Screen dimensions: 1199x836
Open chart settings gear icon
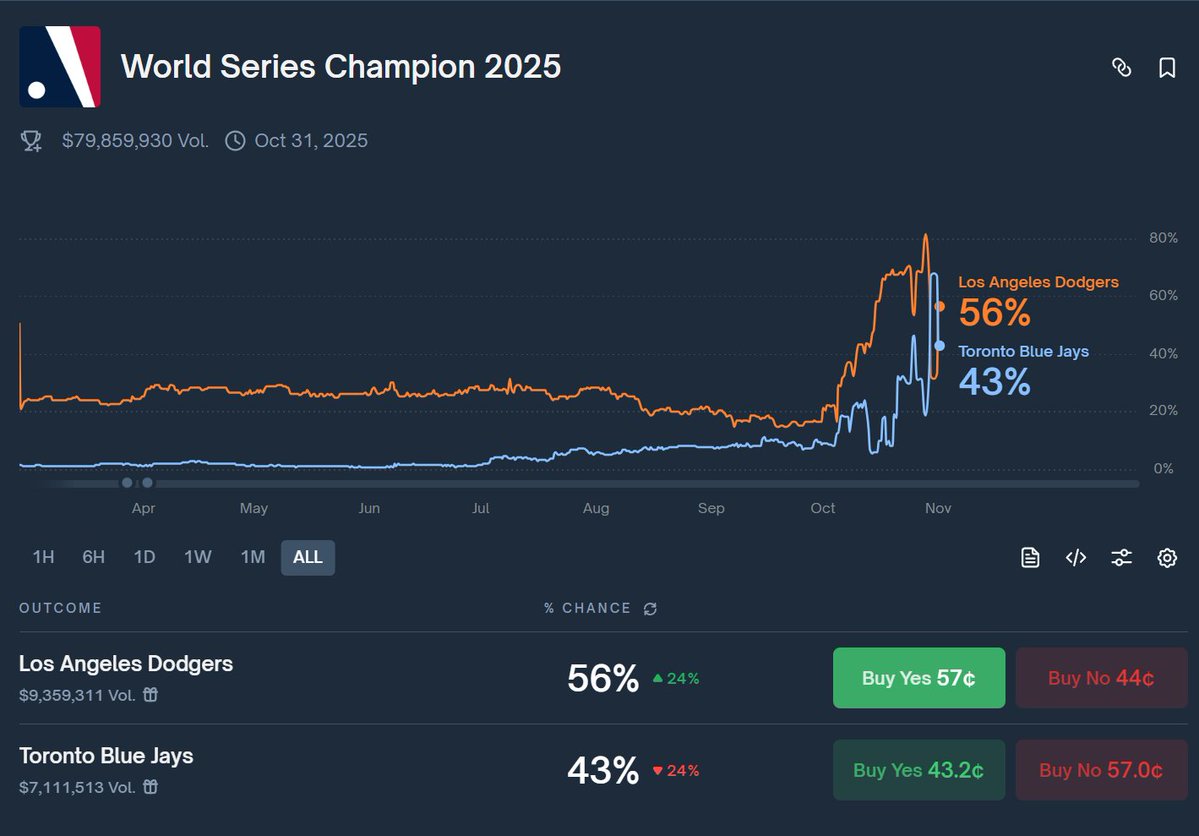pos(1167,558)
